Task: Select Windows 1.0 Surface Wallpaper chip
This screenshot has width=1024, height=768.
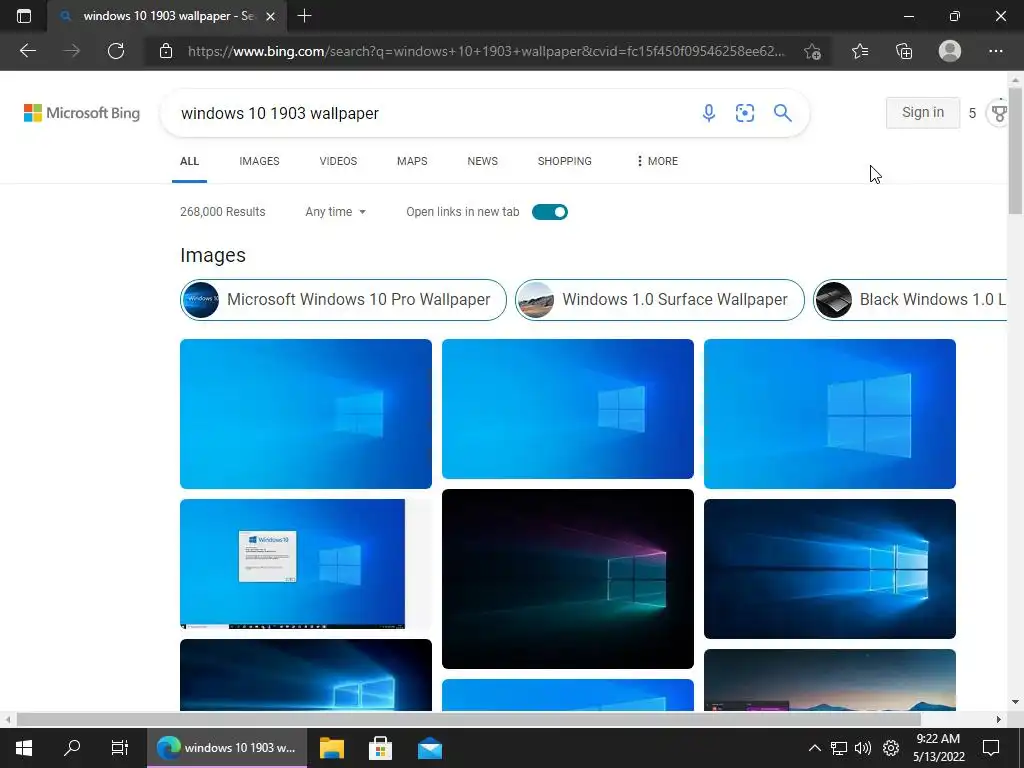Action: tap(660, 300)
